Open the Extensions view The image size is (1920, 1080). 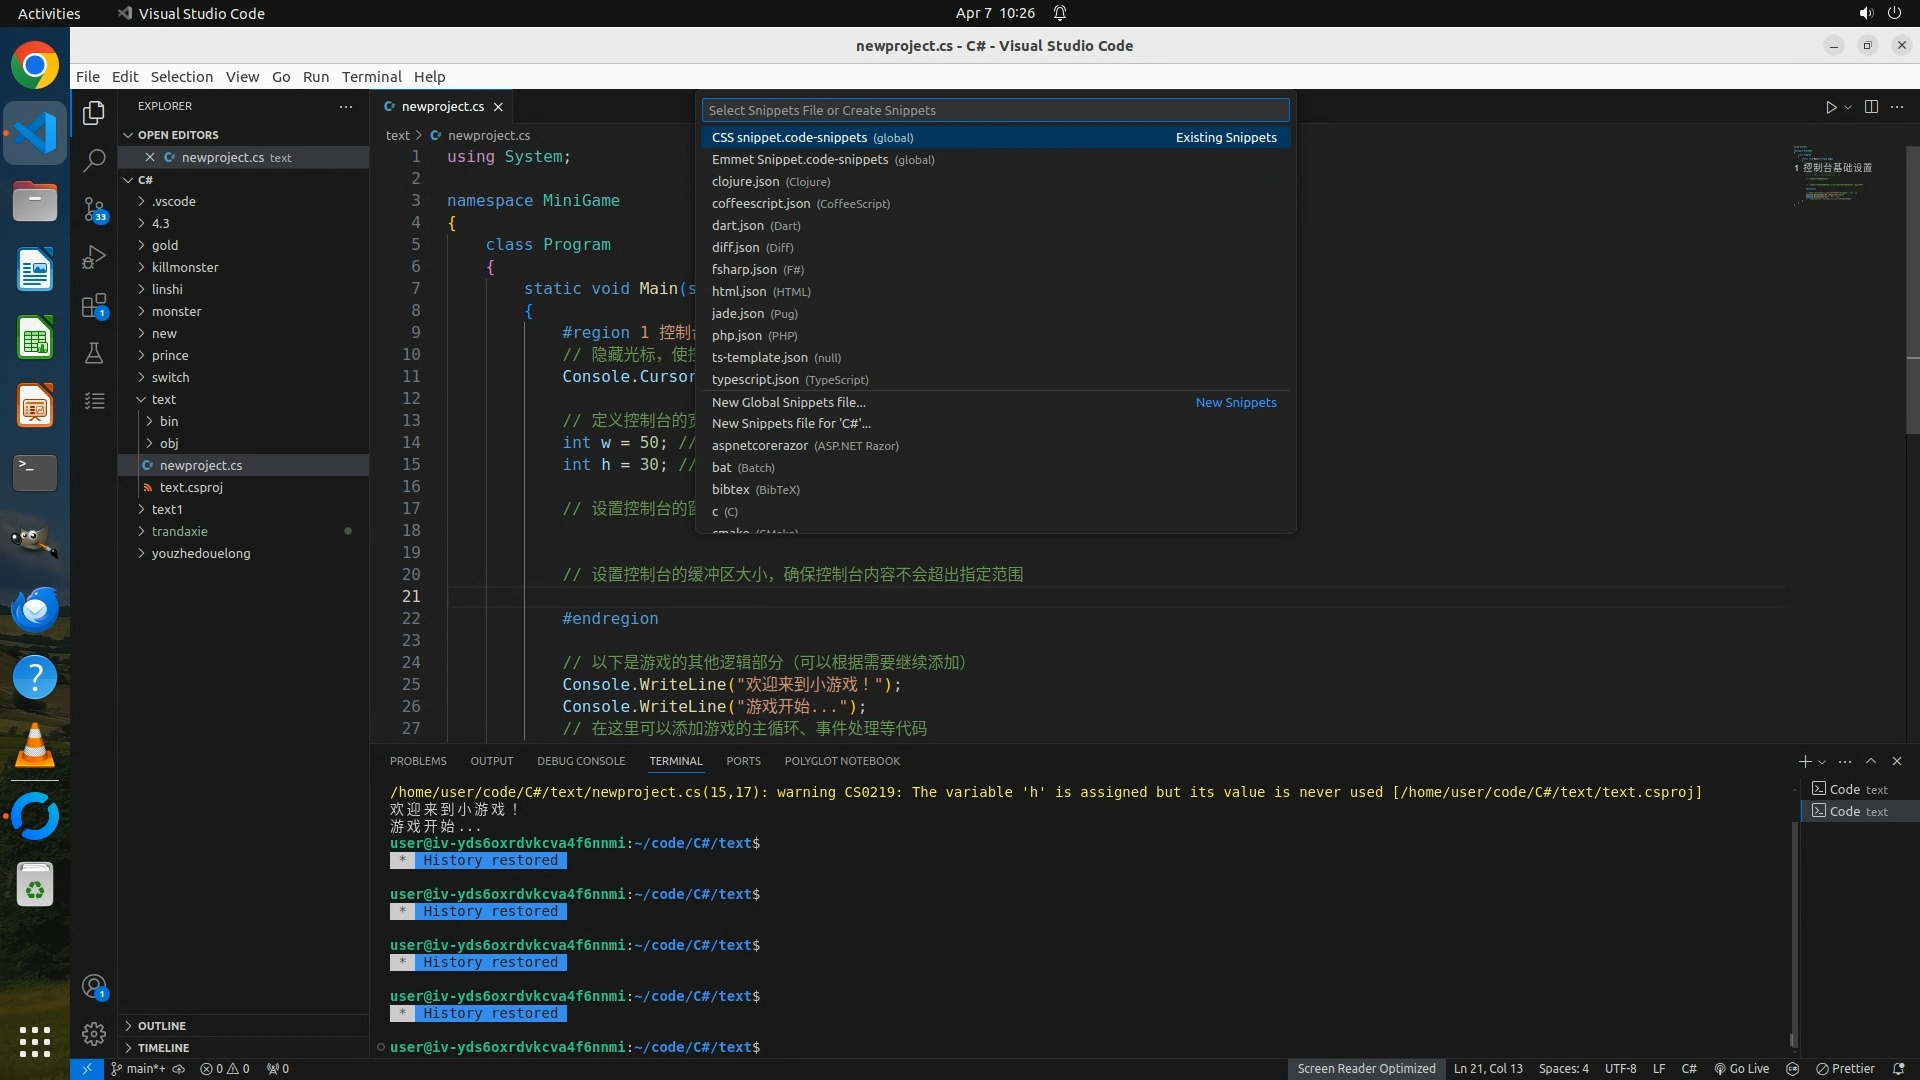94,306
